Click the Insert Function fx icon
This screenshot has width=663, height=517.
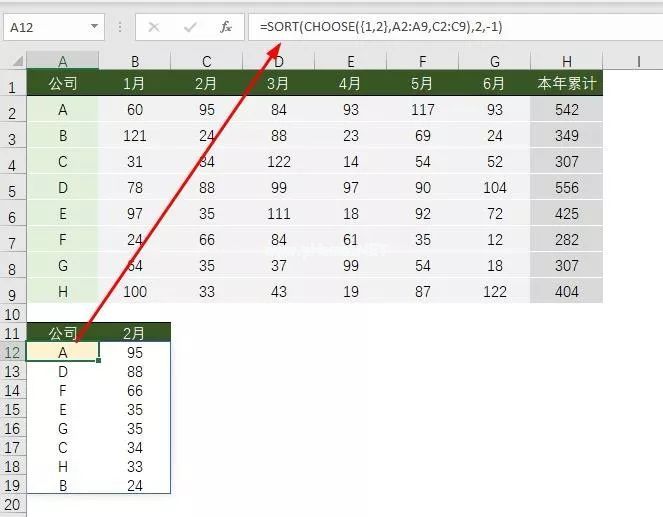(226, 27)
